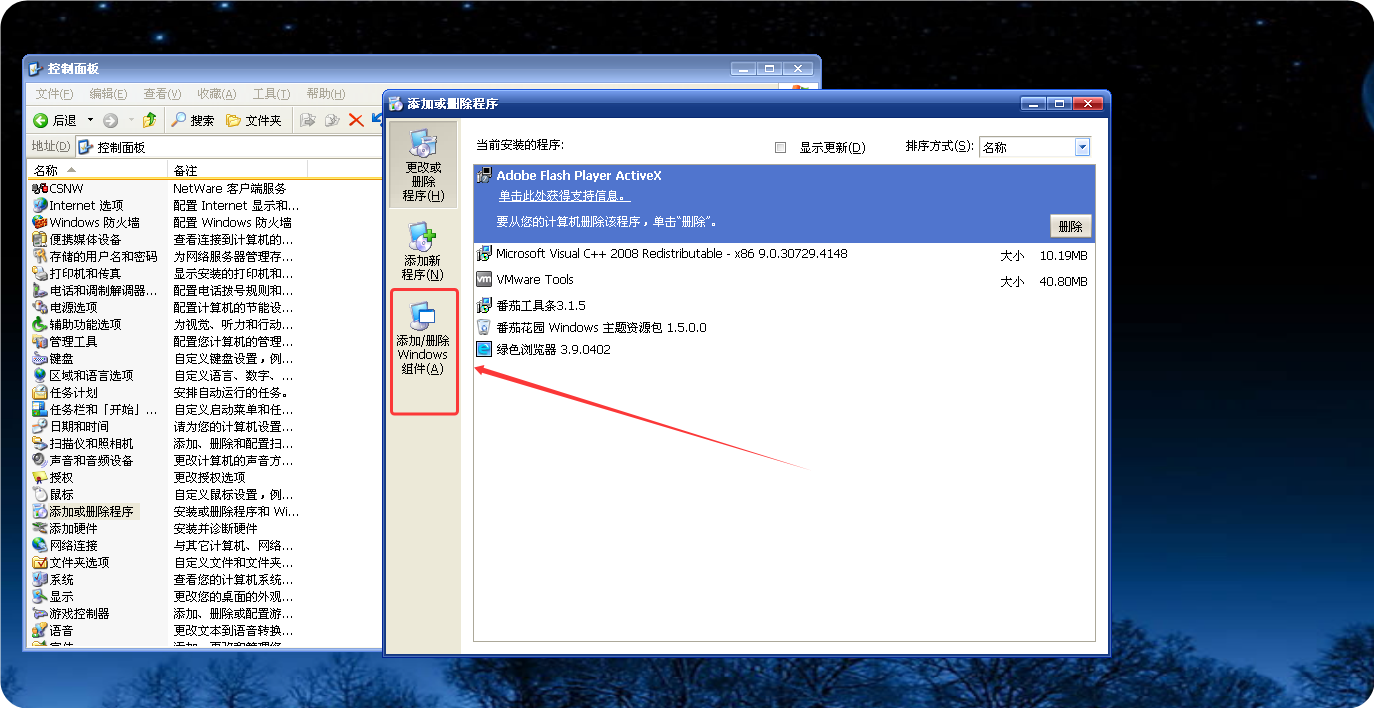Select 绿色浏览器 3.9.0402 entry
Image resolution: width=1374 pixels, height=708 pixels.
(784, 349)
